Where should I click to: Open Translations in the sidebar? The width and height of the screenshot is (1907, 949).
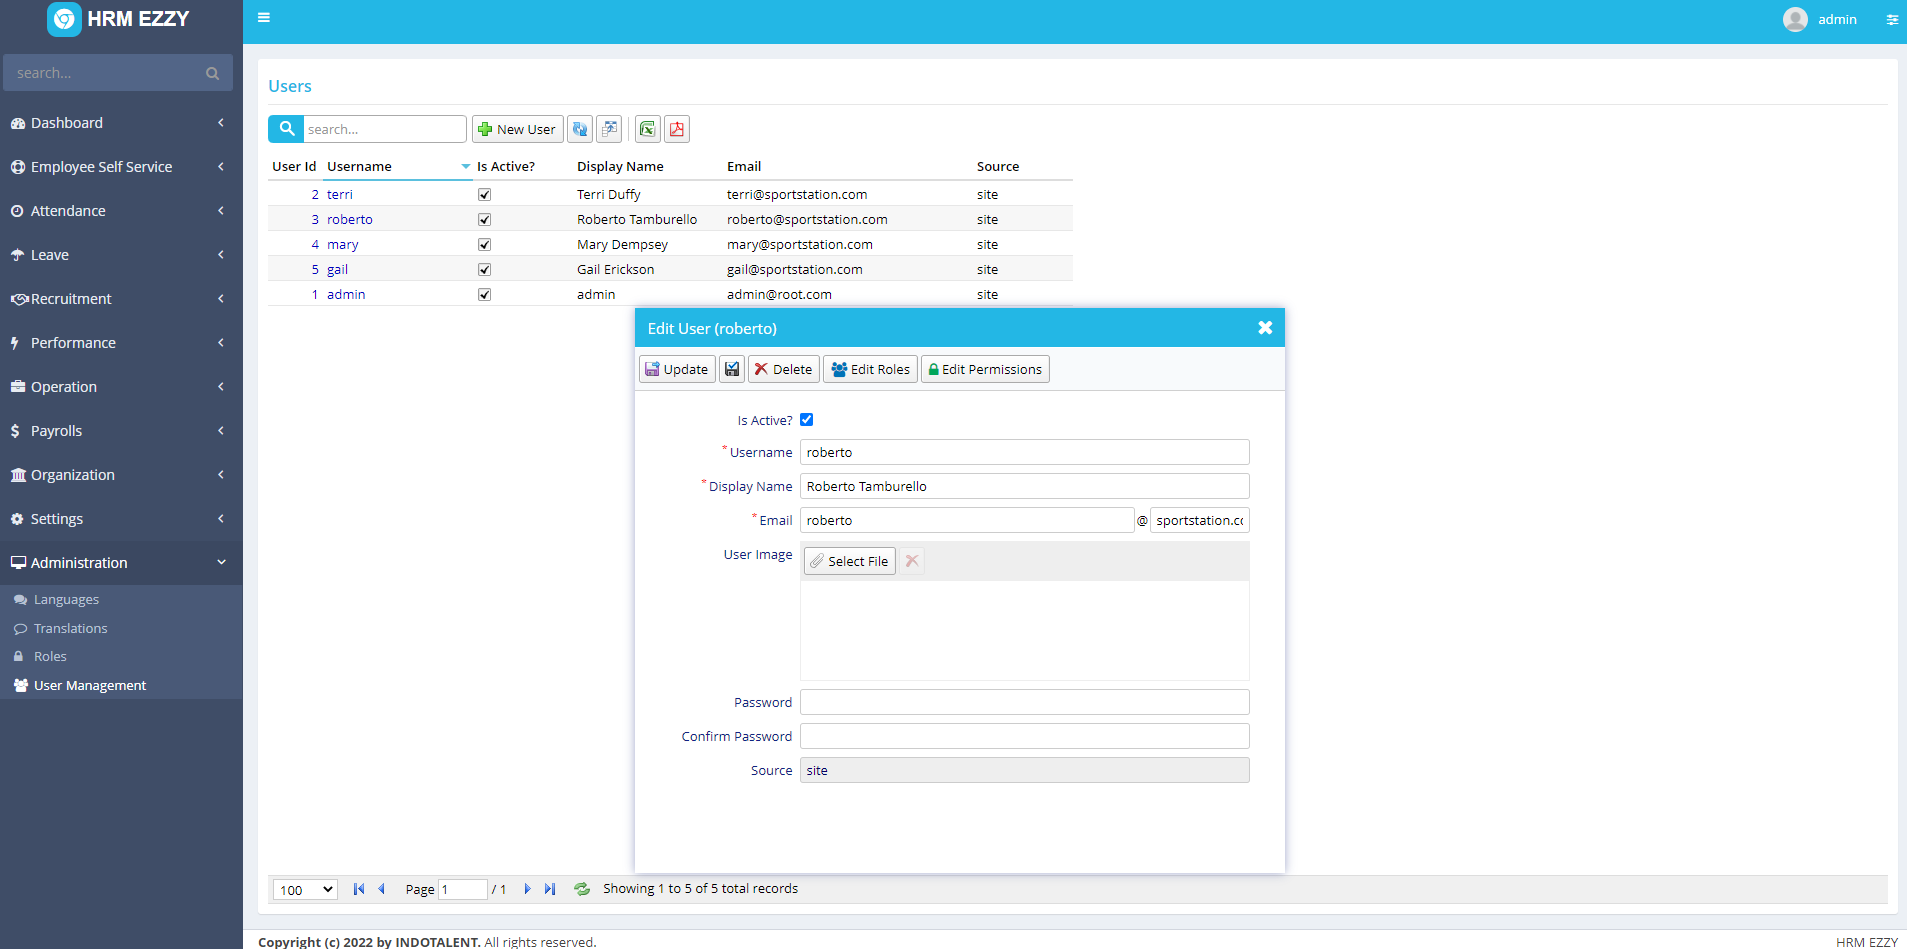pos(70,629)
